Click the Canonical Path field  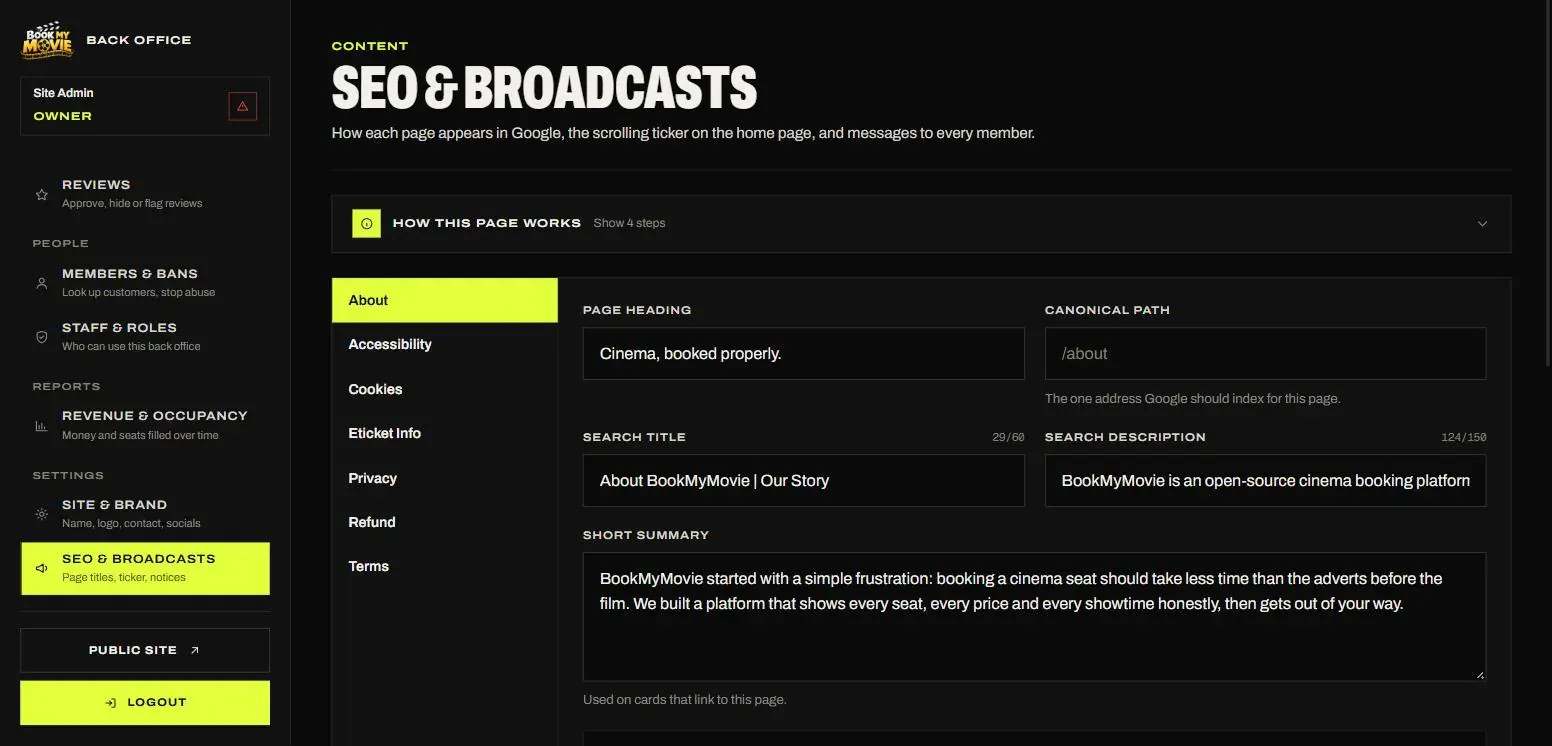pos(1265,353)
